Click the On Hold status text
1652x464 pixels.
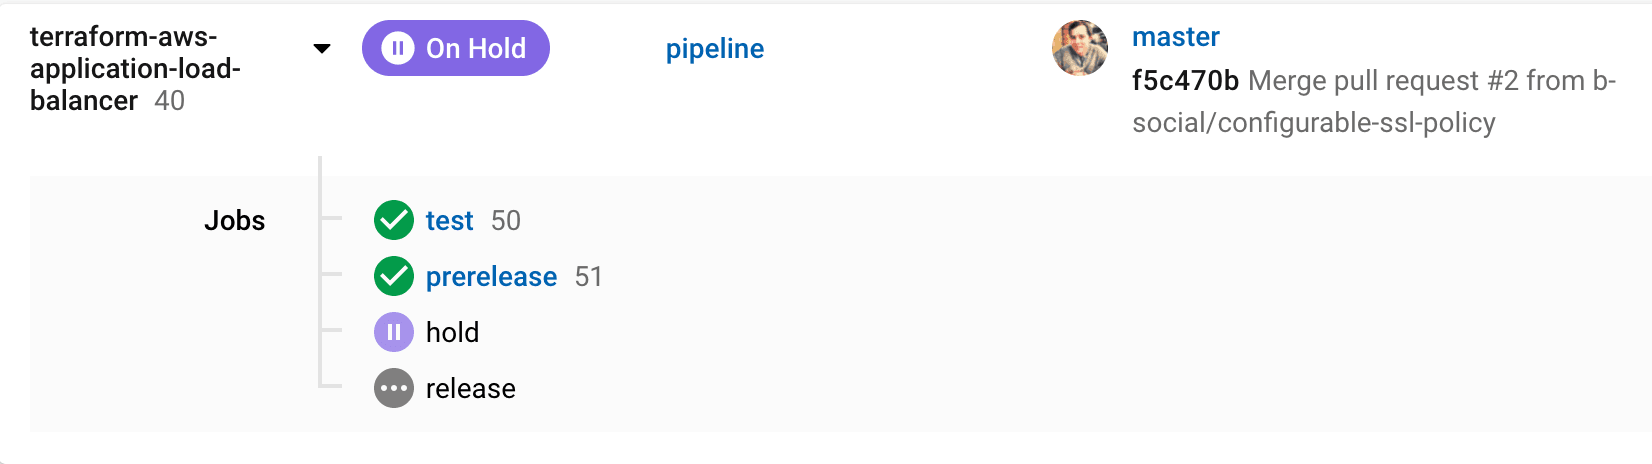coord(476,48)
